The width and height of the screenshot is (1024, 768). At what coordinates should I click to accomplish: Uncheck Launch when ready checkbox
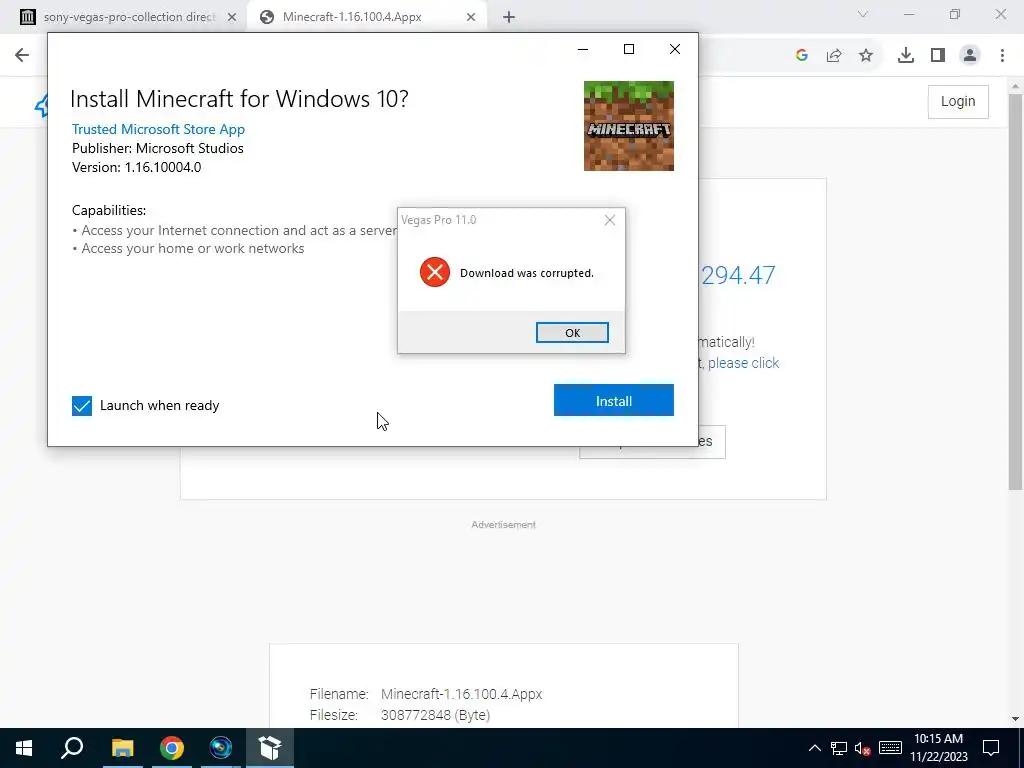pos(82,406)
